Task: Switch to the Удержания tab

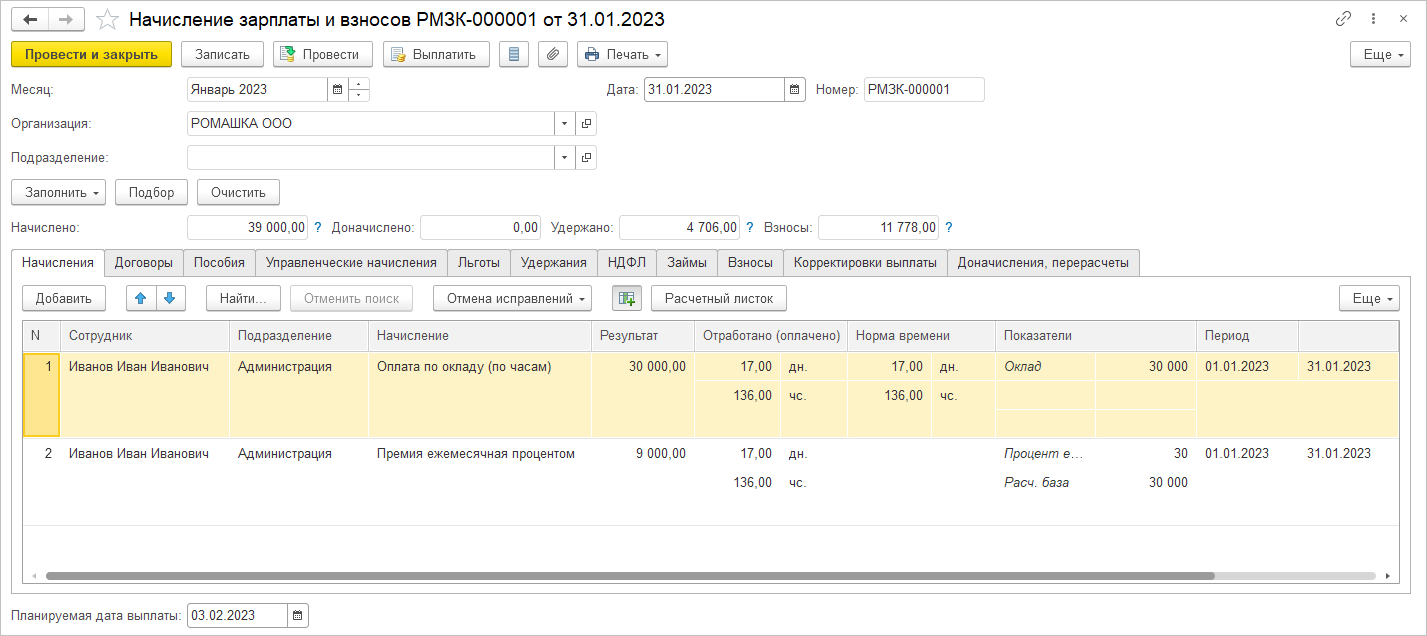Action: pos(553,263)
